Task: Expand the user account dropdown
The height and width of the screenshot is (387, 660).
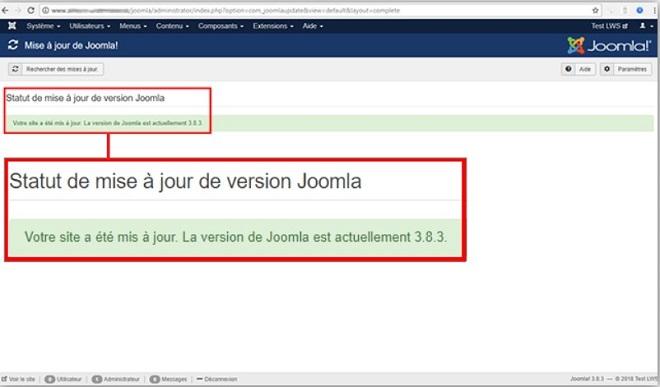Action: 646,26
